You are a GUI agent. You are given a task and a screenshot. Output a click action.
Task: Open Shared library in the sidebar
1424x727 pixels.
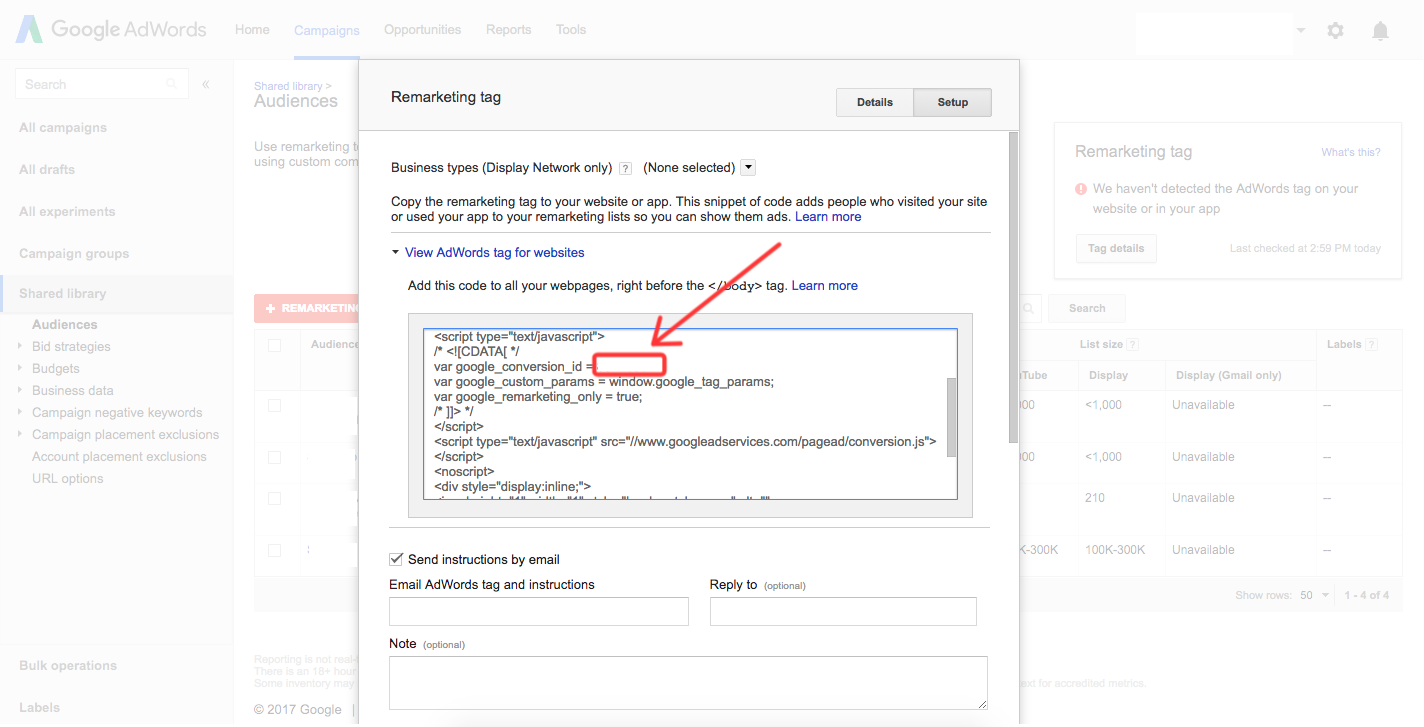pyautogui.click(x=62, y=294)
